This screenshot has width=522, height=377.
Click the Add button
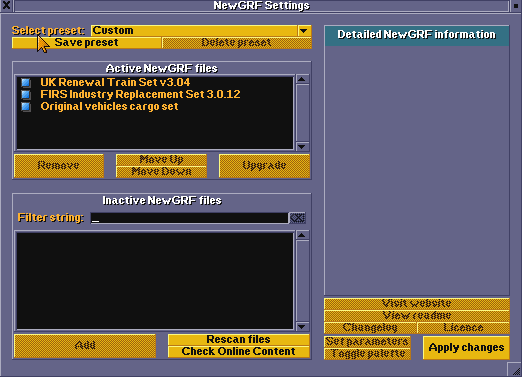tap(85, 346)
